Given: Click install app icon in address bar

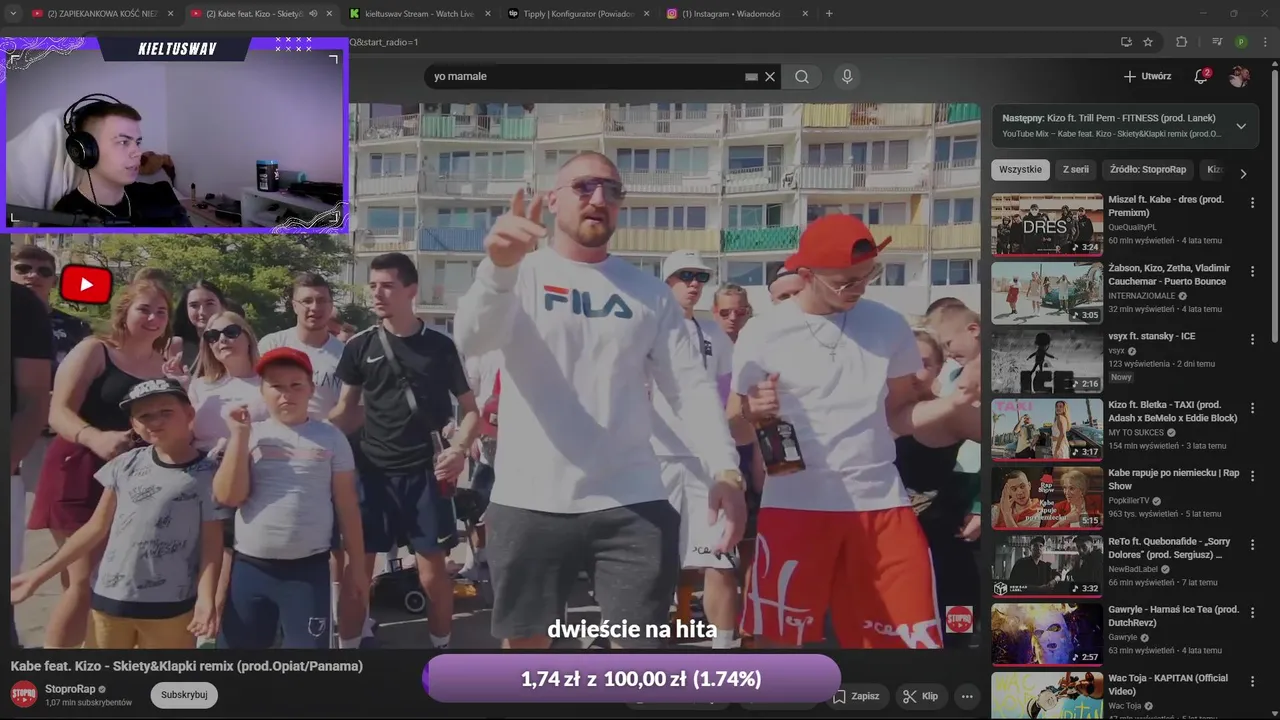Looking at the screenshot, I should (x=1126, y=42).
